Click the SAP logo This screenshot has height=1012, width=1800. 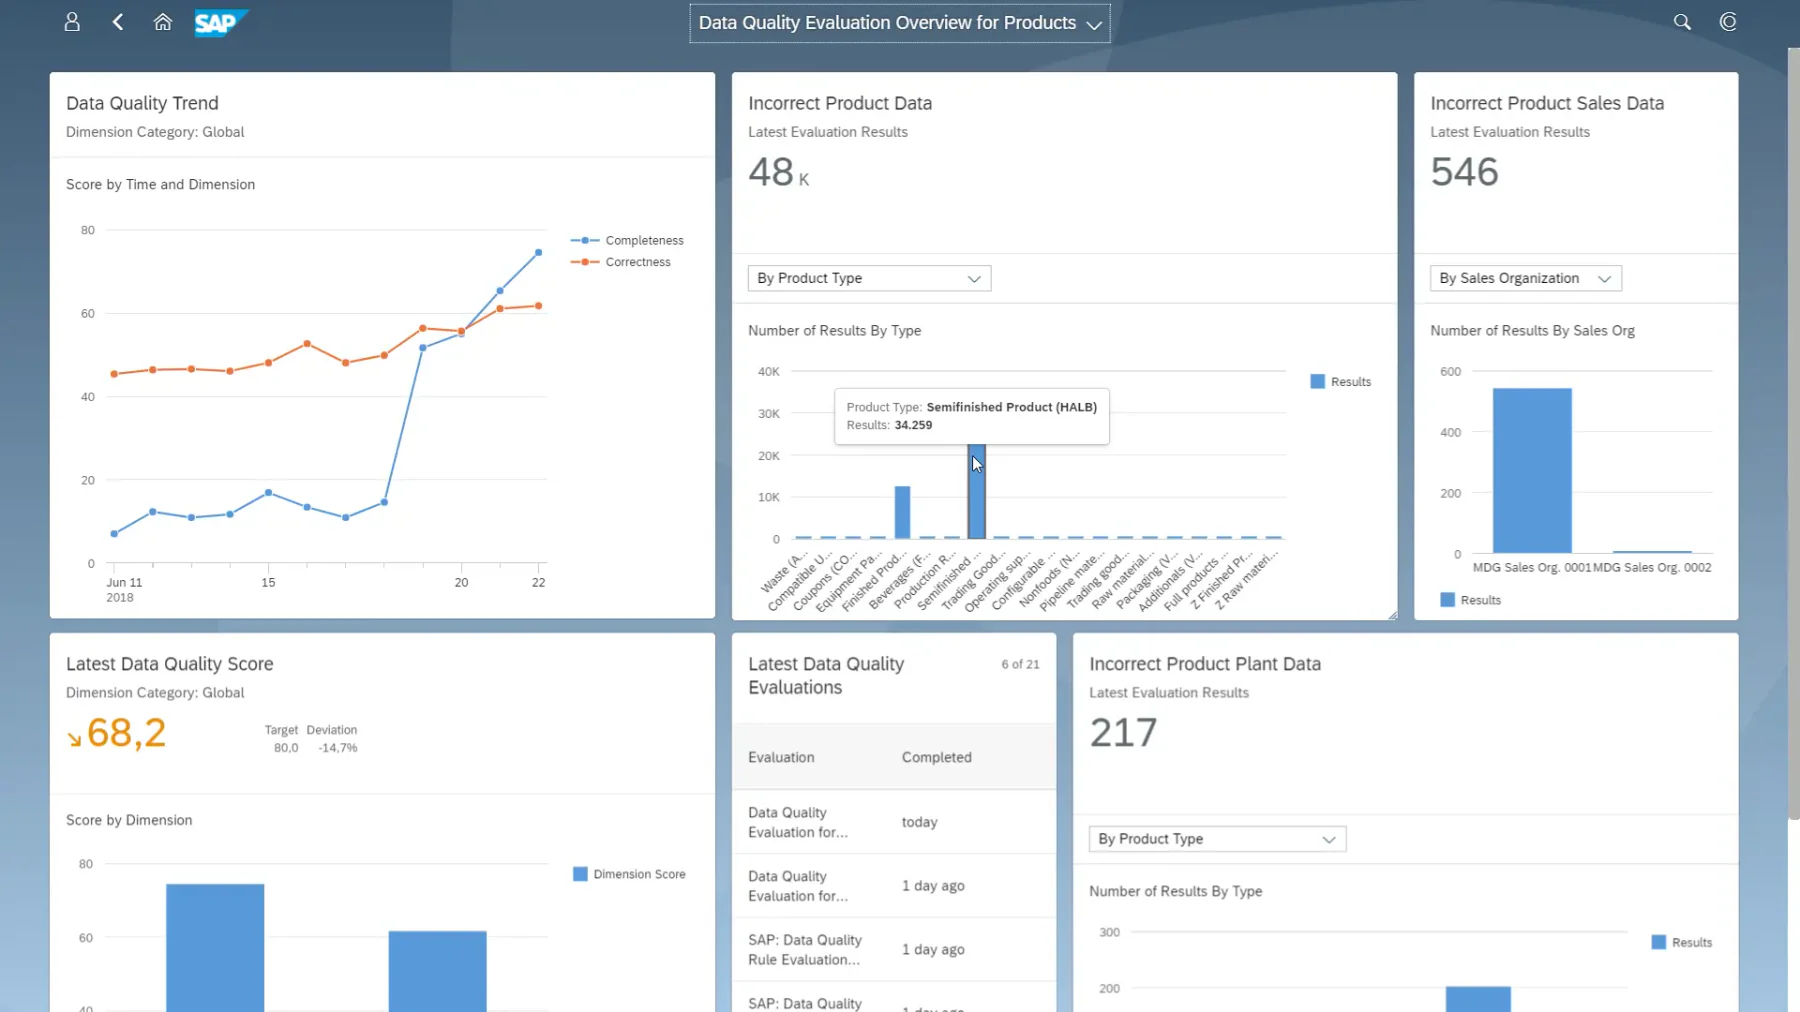click(219, 22)
